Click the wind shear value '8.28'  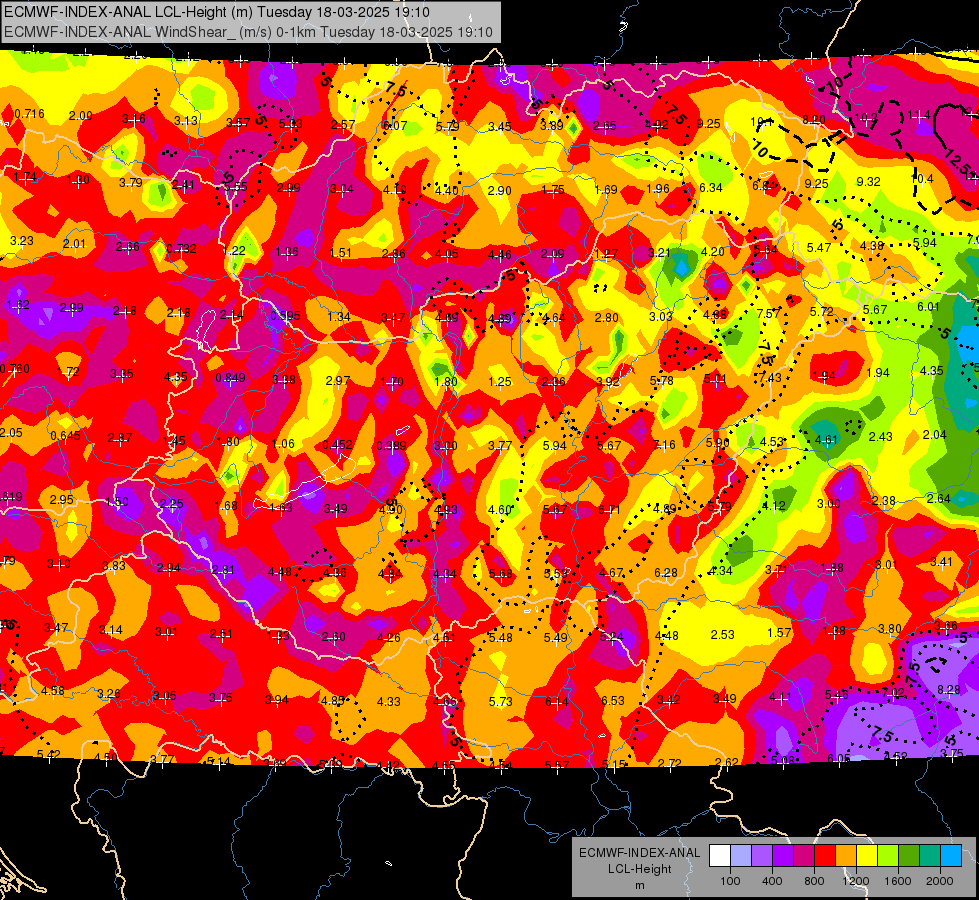pyautogui.click(x=949, y=690)
